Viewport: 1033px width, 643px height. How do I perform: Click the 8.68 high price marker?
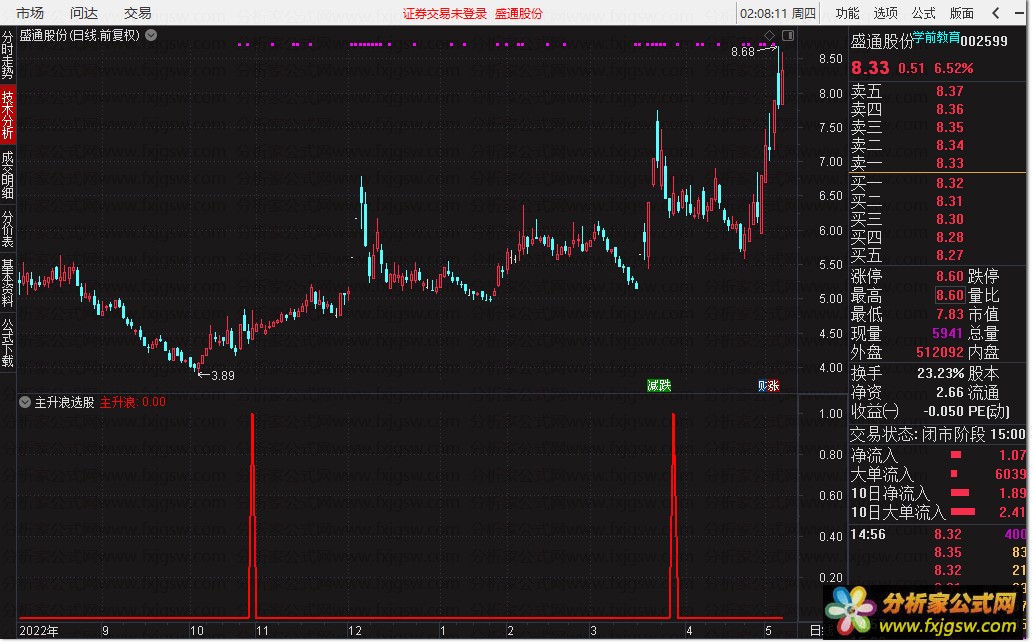pyautogui.click(x=742, y=51)
